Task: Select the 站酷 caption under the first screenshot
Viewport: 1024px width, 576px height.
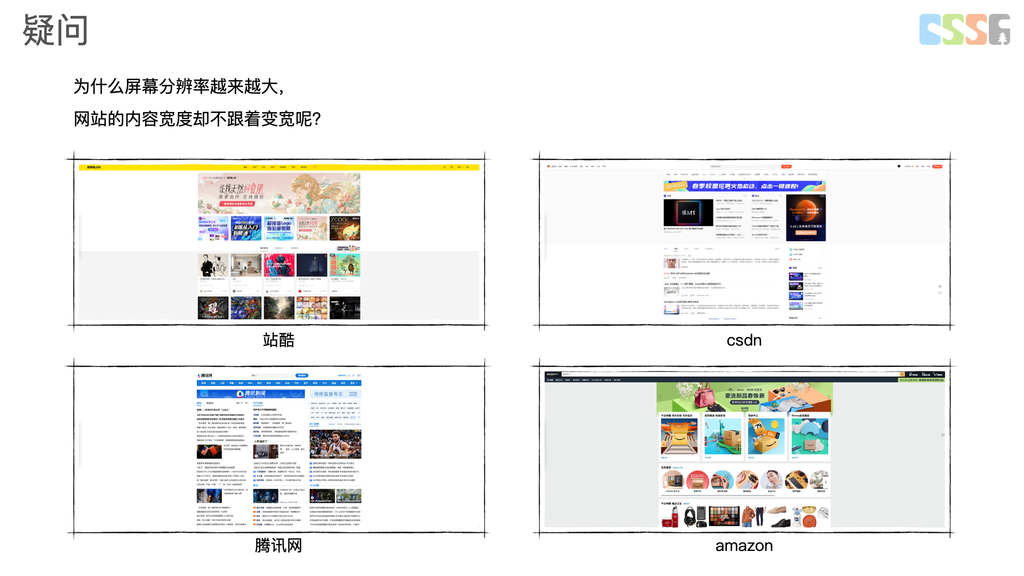Action: tap(279, 340)
